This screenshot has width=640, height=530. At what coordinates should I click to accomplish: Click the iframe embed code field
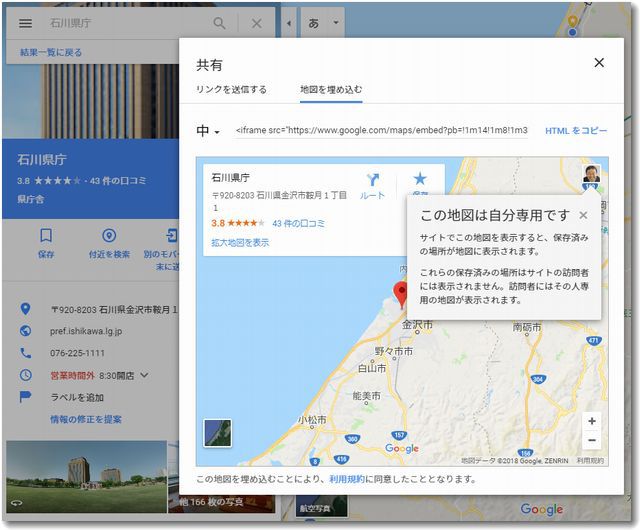click(x=381, y=130)
